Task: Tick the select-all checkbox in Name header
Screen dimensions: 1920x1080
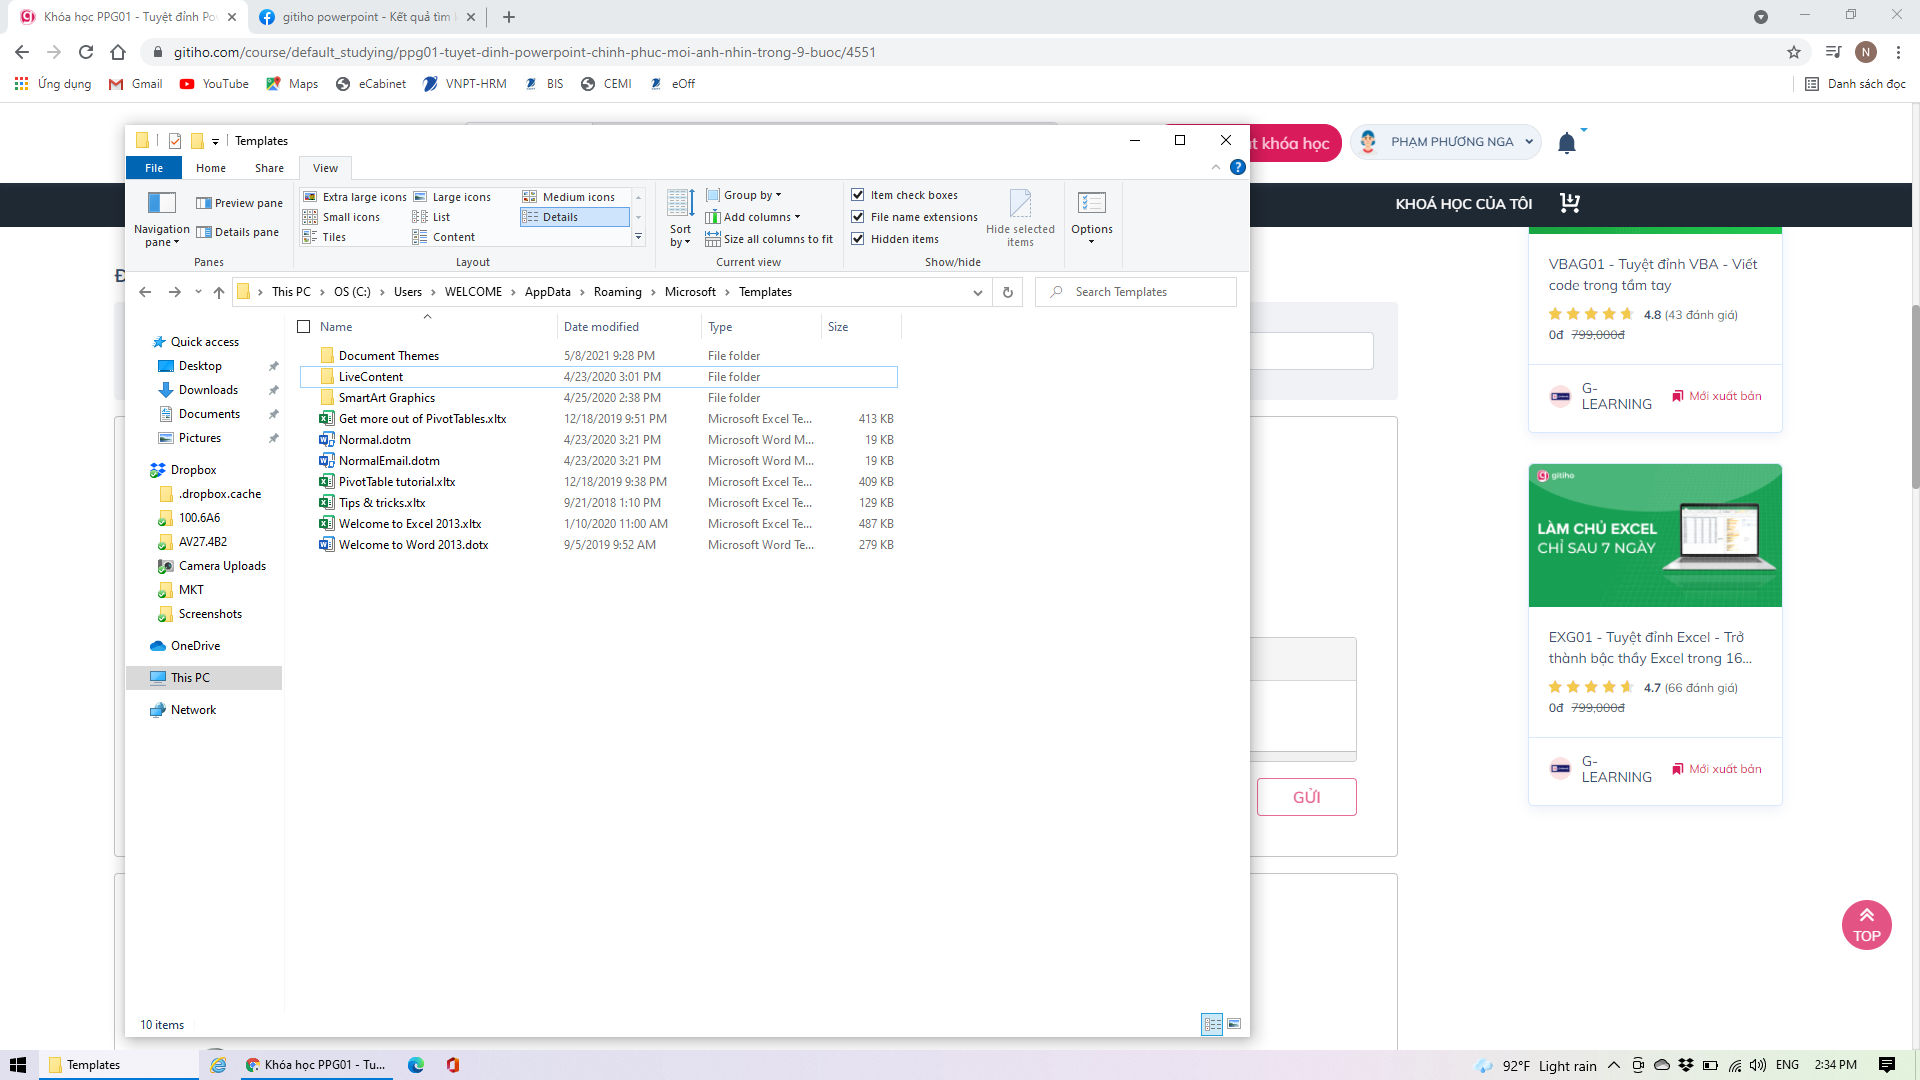Action: 304,327
